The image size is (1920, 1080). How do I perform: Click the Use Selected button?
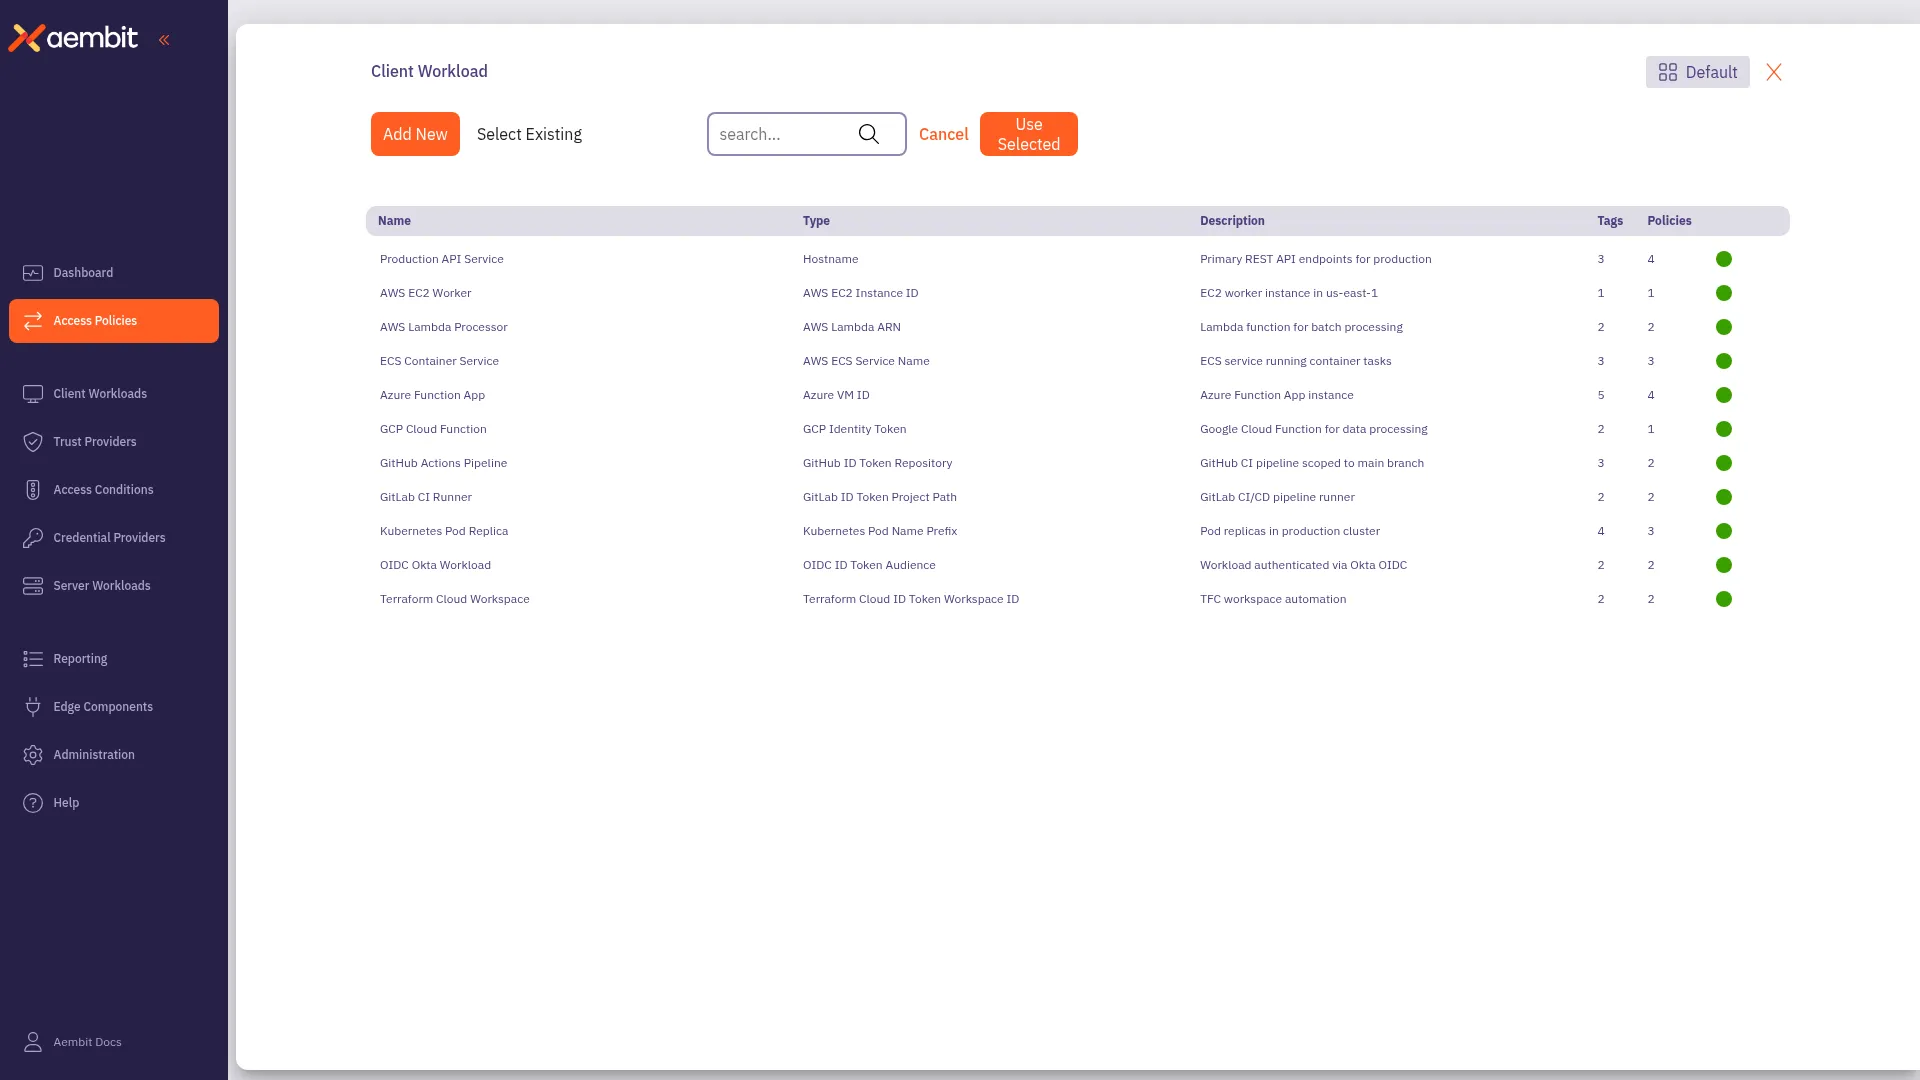1028,134
